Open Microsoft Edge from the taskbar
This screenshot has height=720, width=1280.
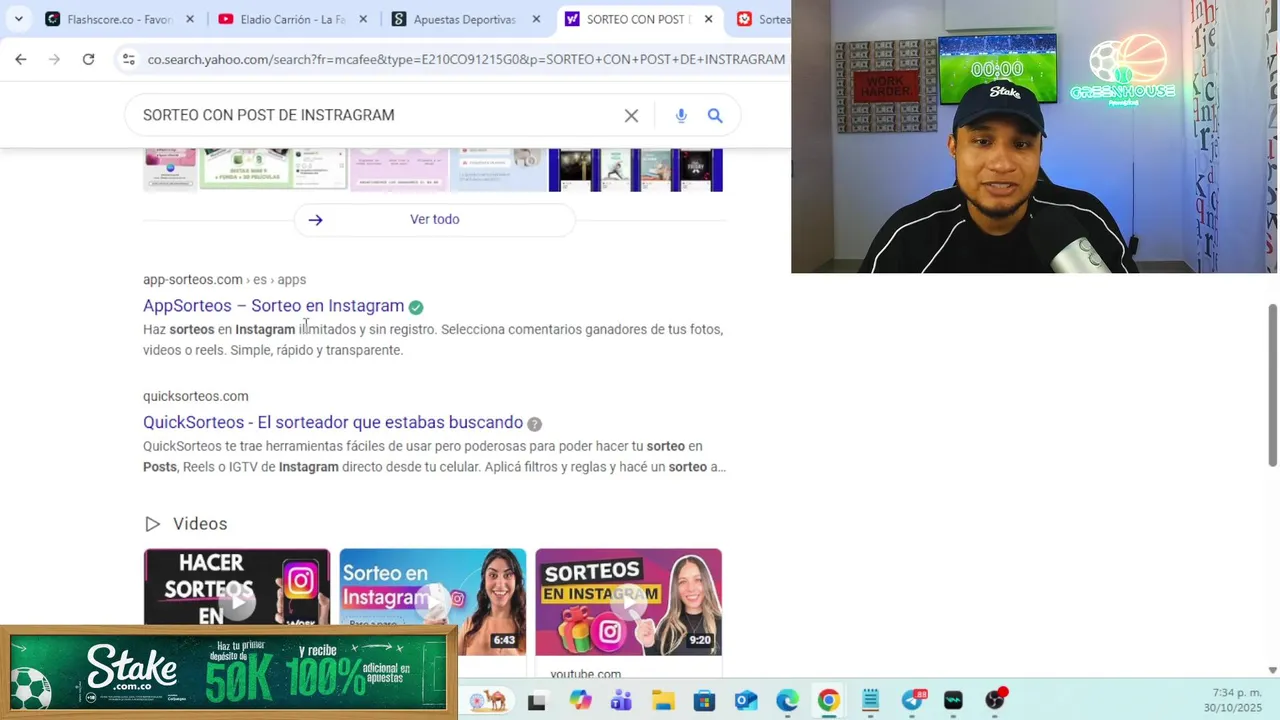tap(787, 700)
